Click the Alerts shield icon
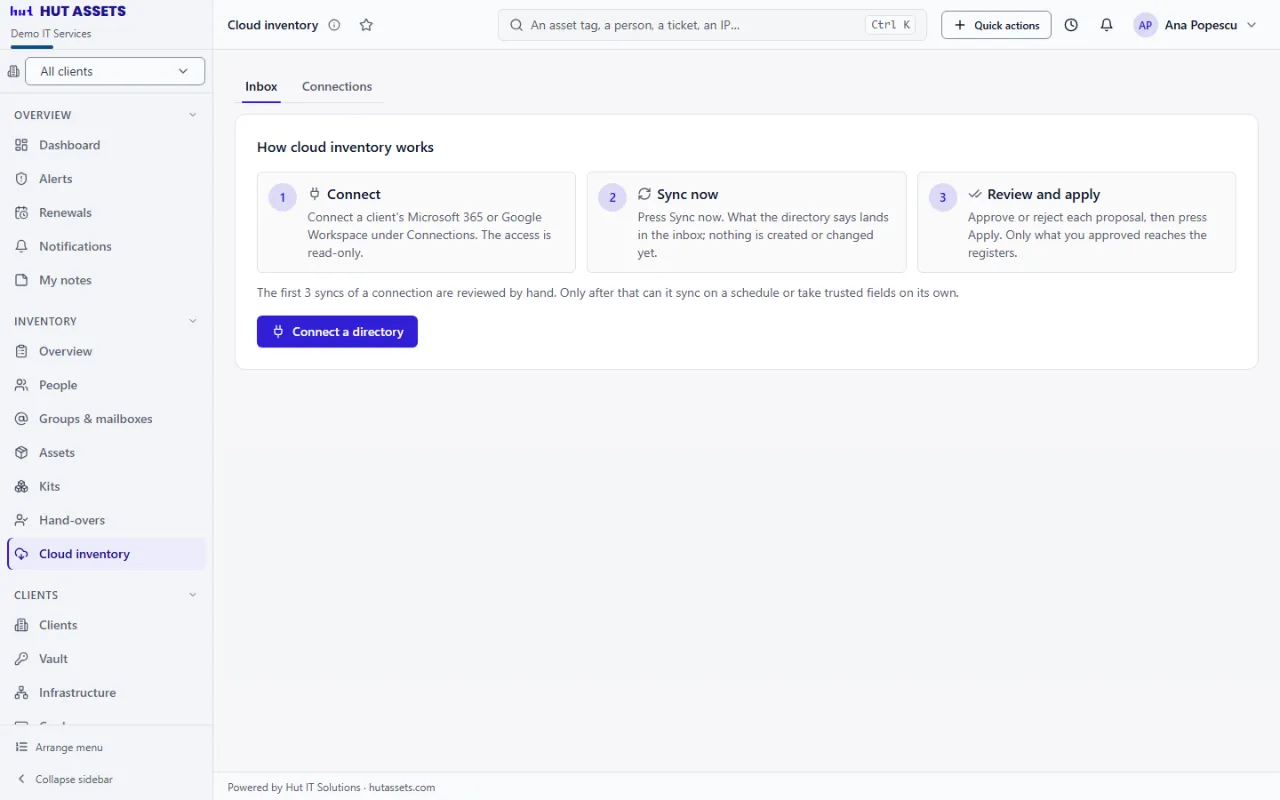This screenshot has height=800, width=1280. [x=21, y=179]
